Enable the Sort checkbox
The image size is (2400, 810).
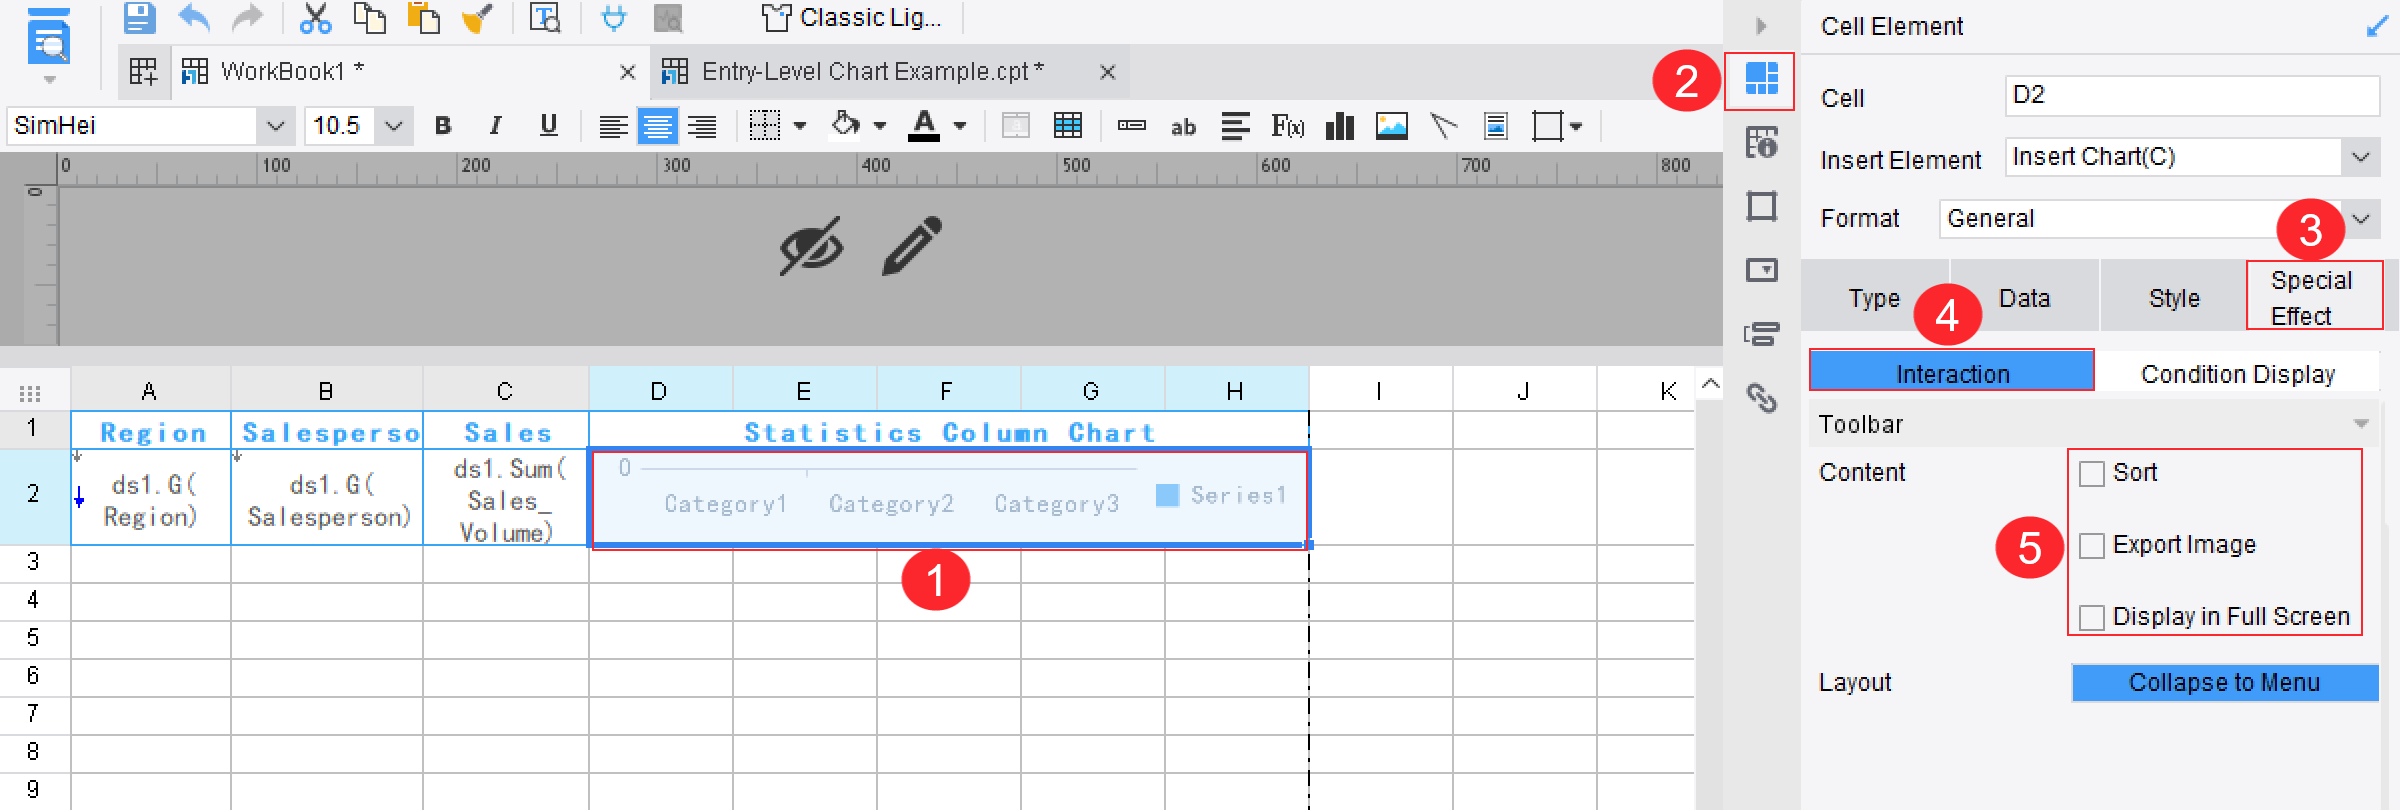(2091, 474)
